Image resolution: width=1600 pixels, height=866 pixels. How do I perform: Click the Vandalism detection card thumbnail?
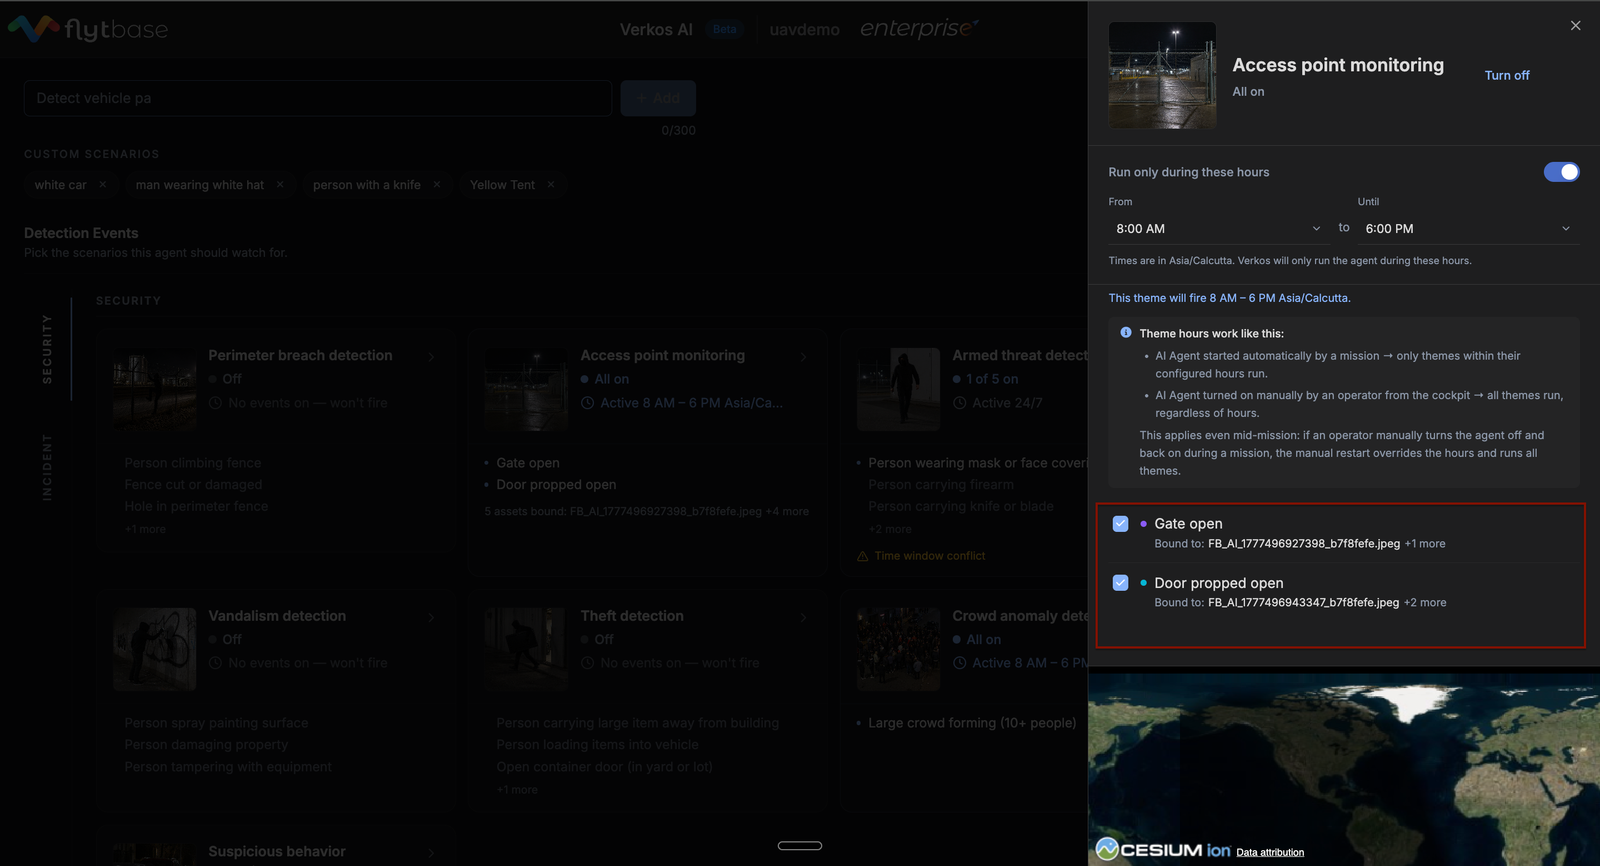(155, 649)
